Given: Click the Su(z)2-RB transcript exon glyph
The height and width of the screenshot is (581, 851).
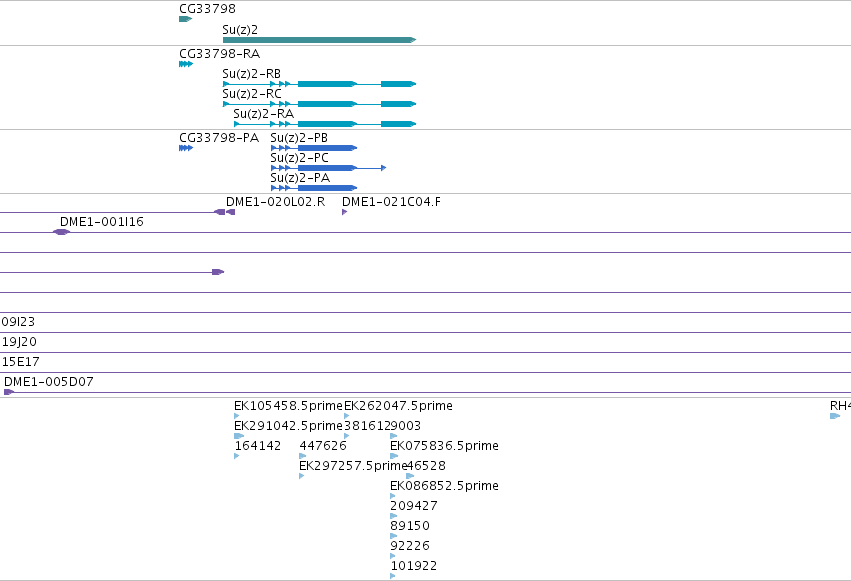Looking at the screenshot, I should [319, 84].
